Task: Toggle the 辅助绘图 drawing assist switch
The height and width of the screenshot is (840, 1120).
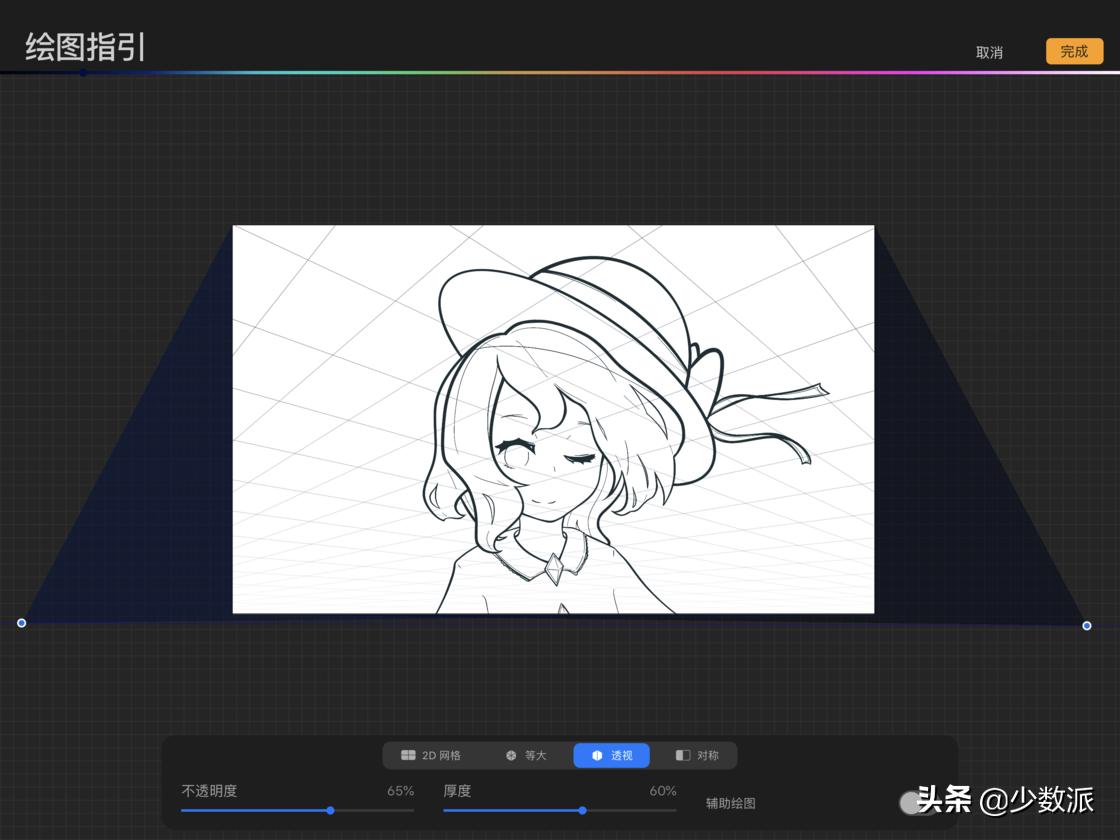Action: (913, 802)
